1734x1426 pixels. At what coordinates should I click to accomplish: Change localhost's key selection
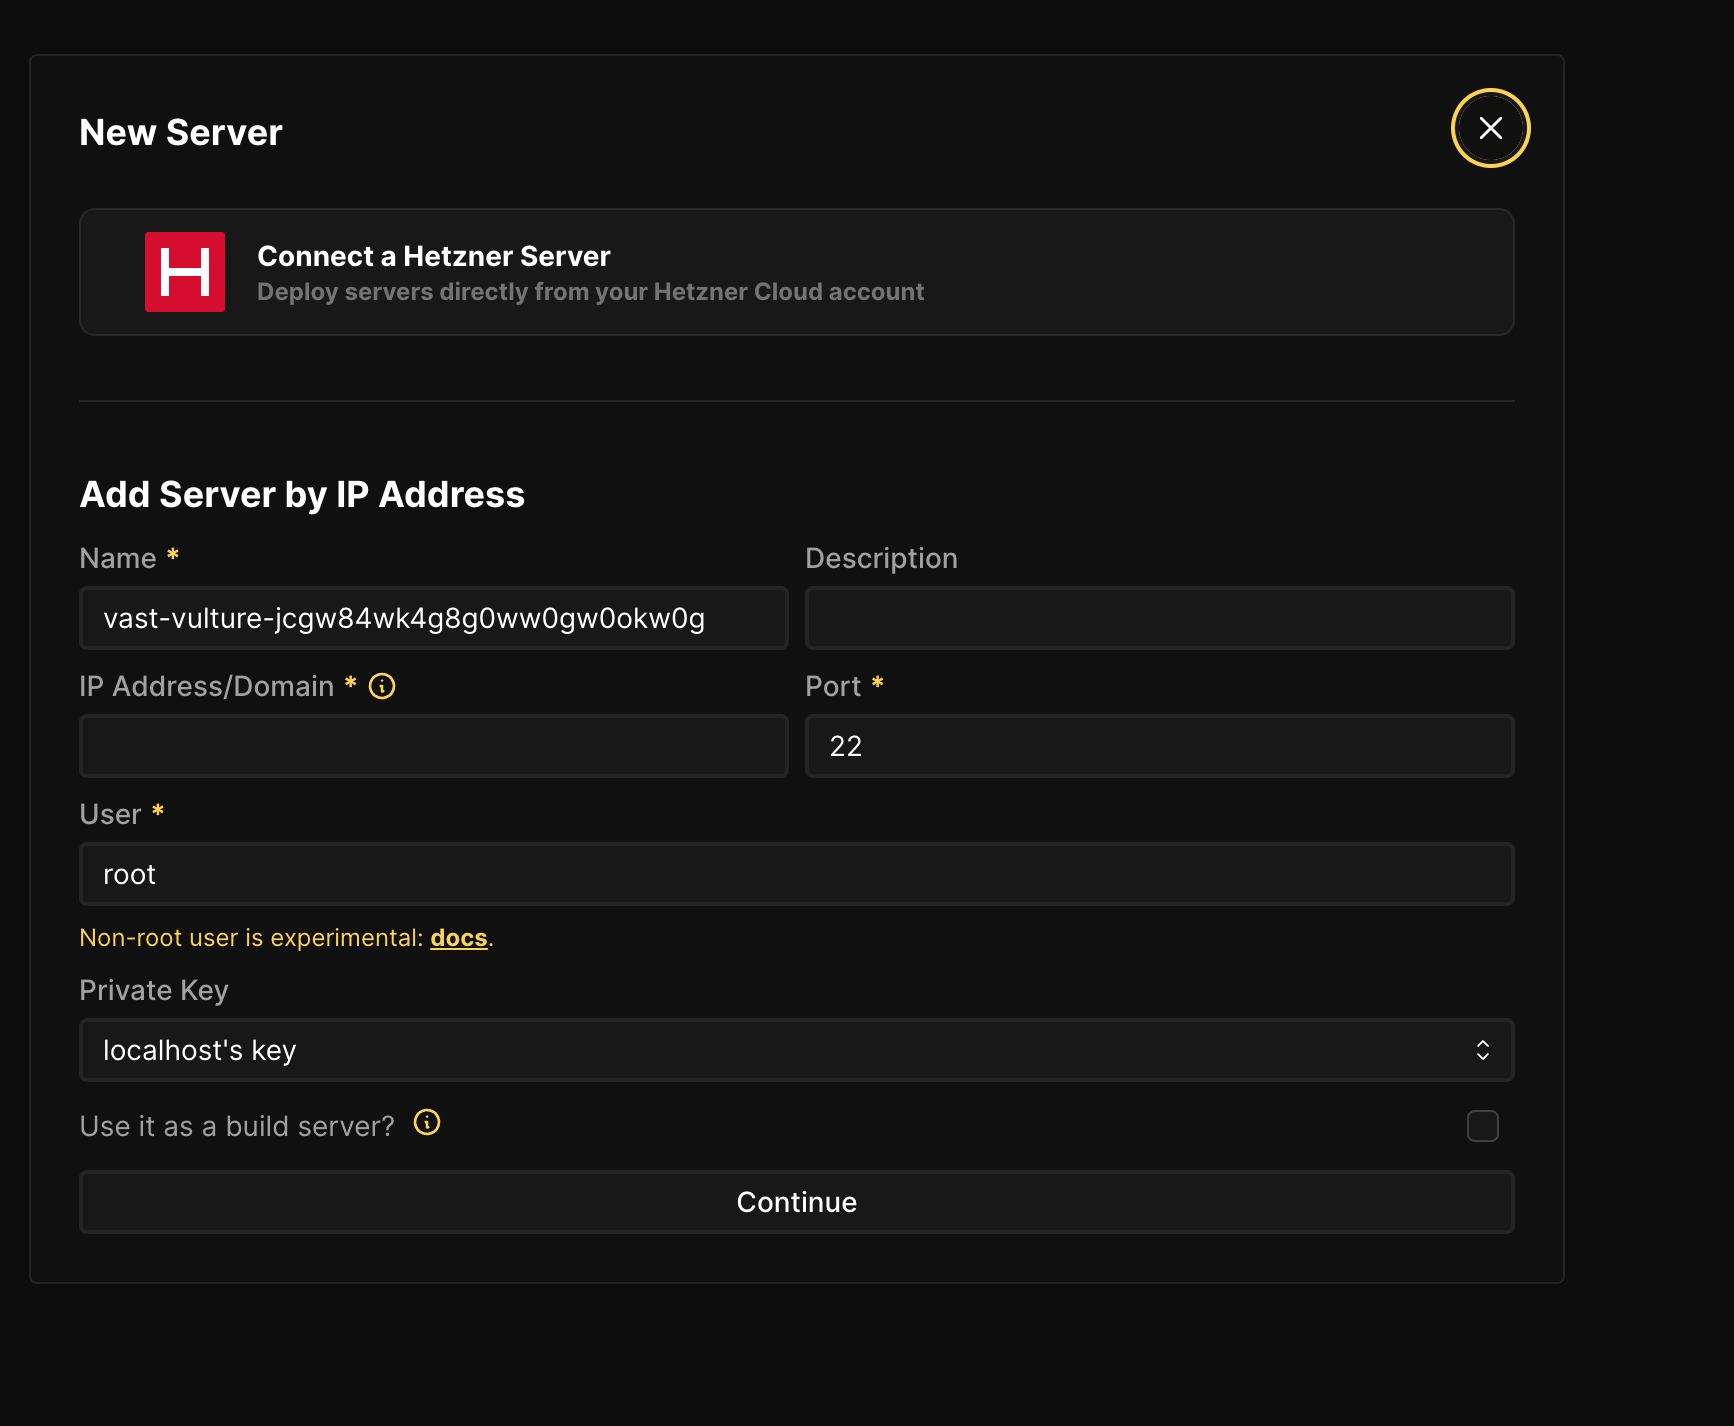click(797, 1049)
